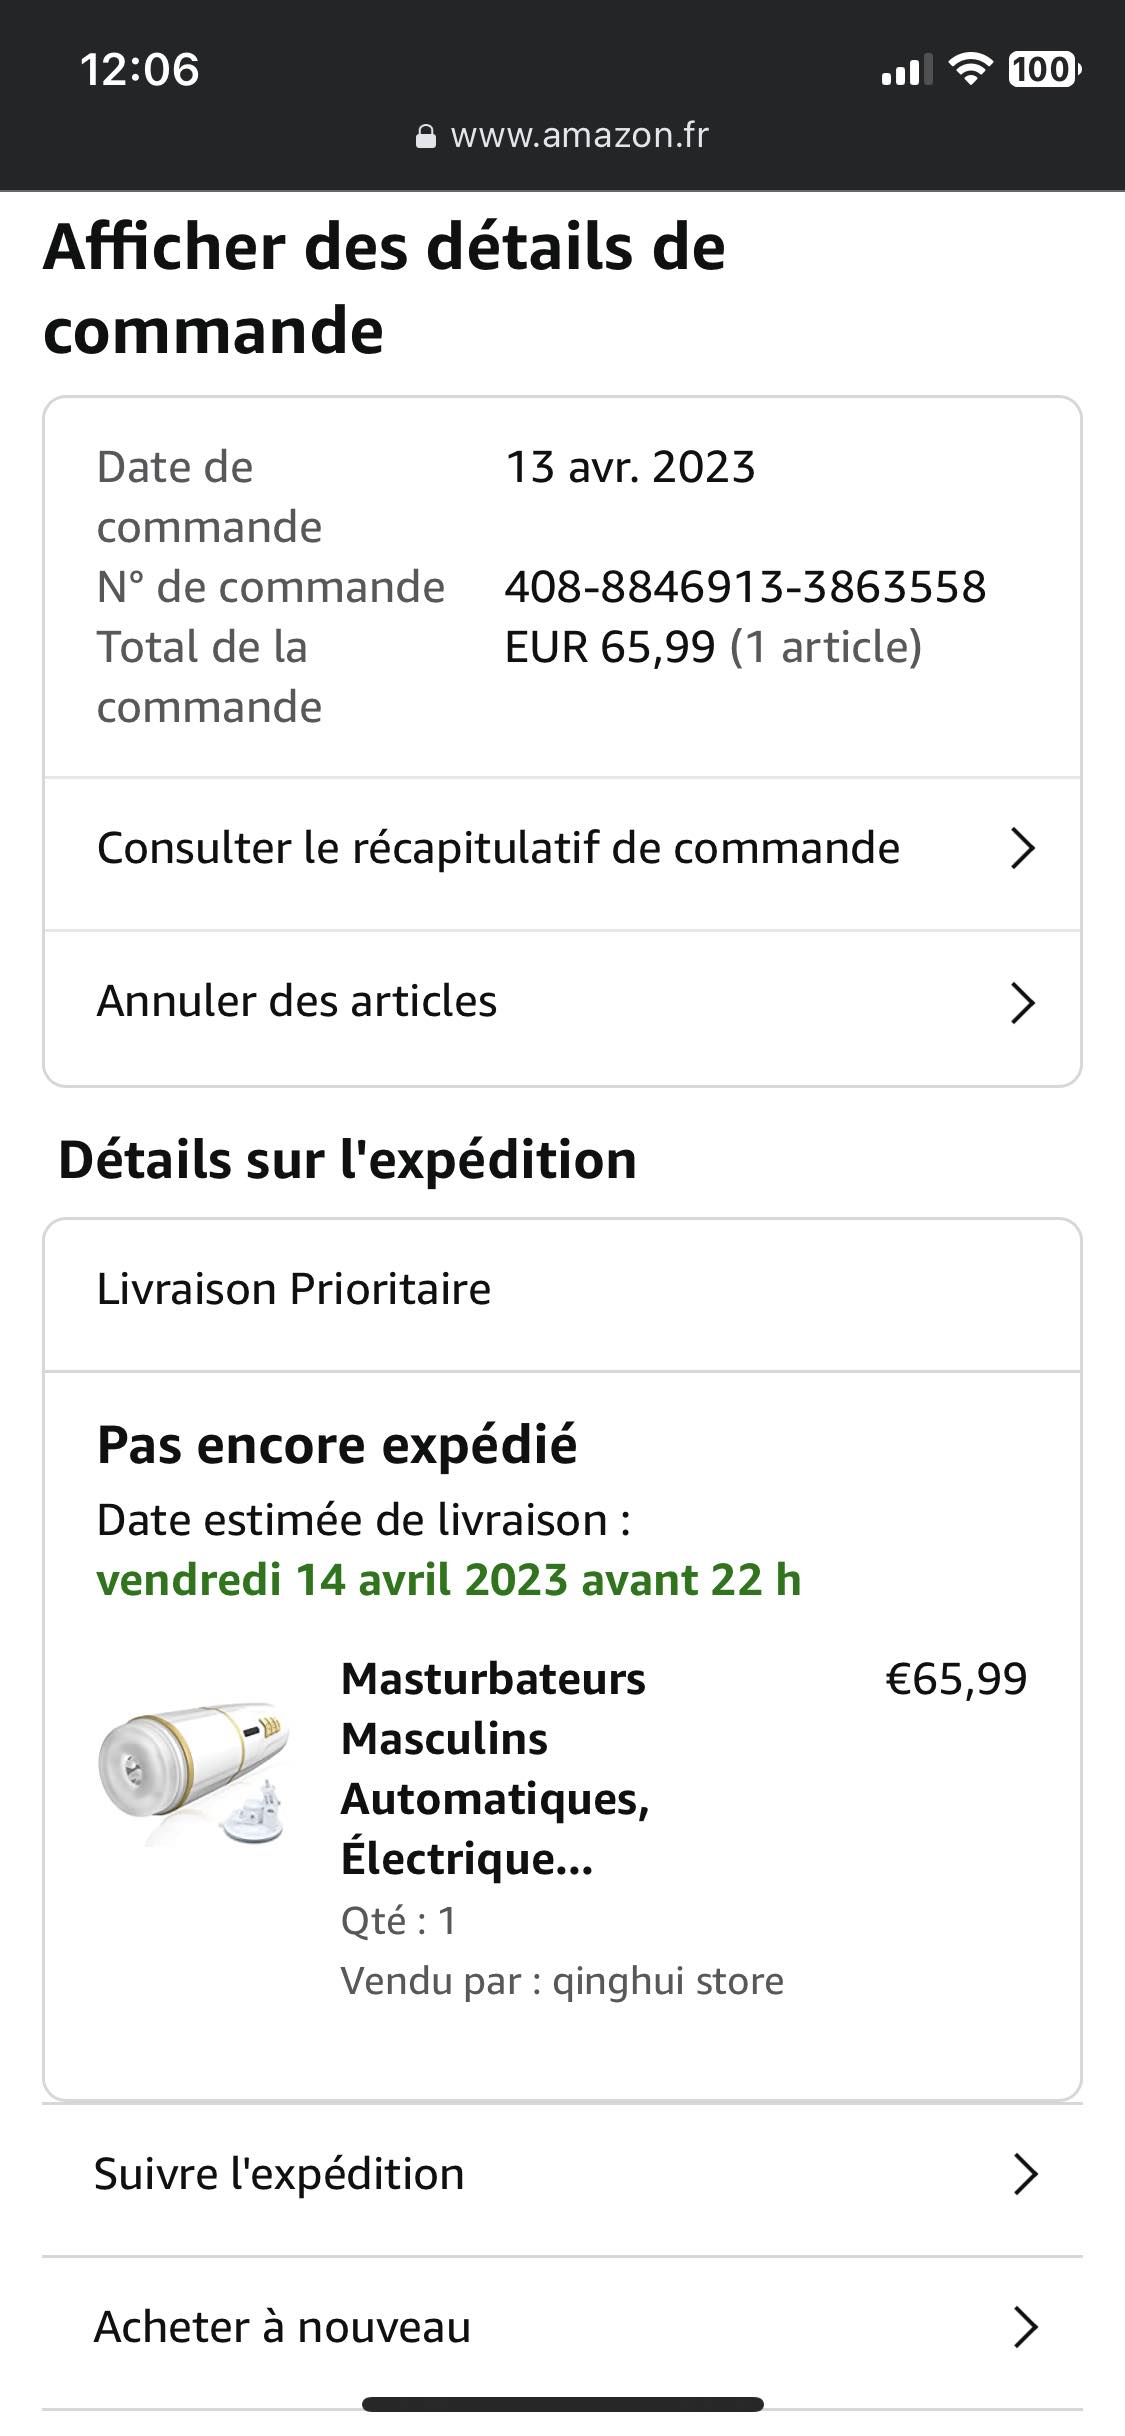Tap chevron beside Acheter à nouveau

(1025, 2328)
